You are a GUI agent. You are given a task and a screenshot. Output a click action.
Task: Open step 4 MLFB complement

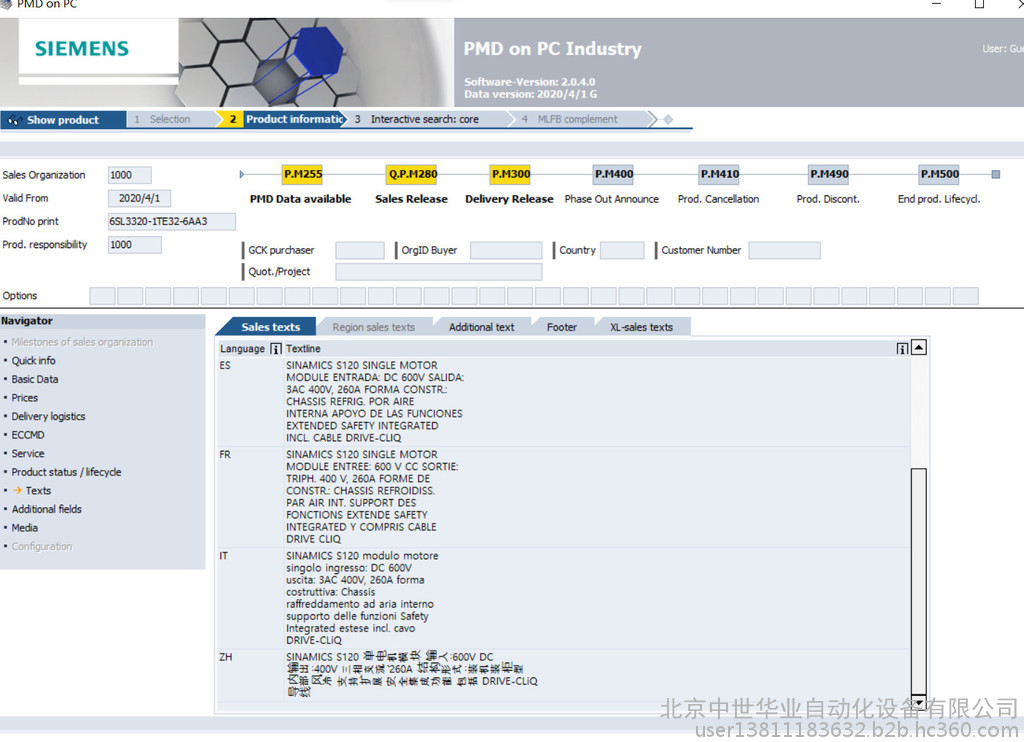[577, 120]
